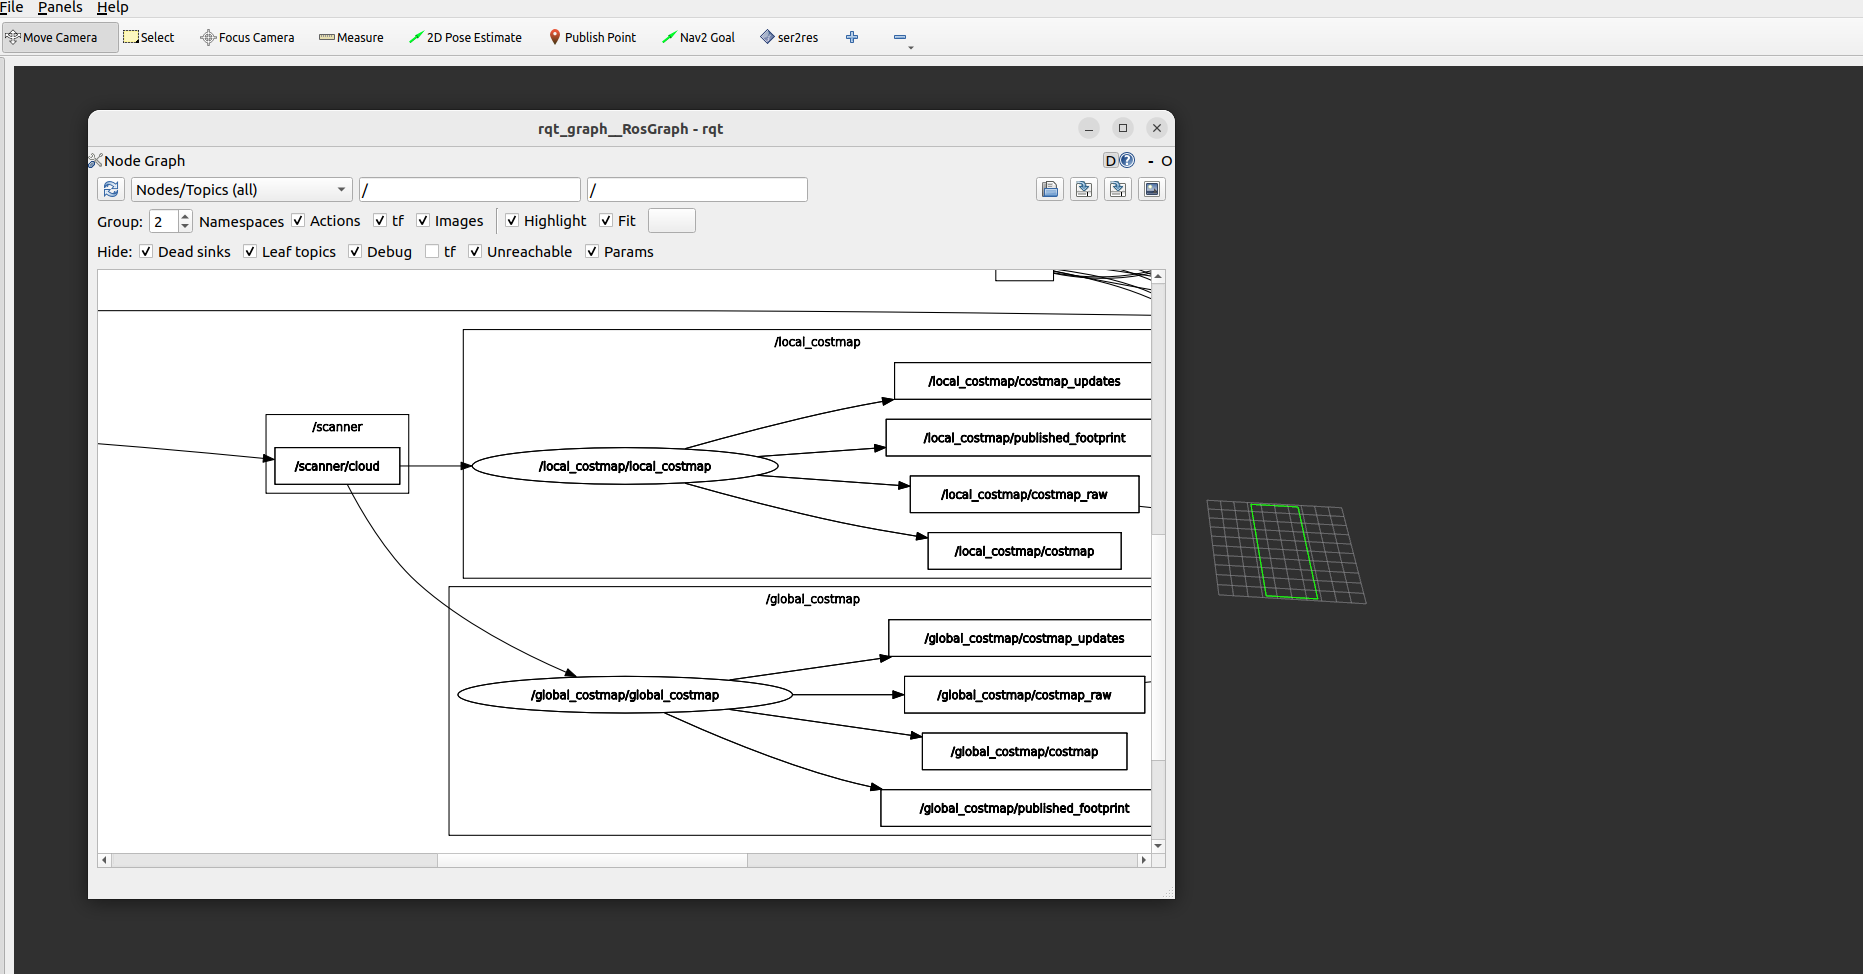Click the /global_costmap/costmap_raw topic box
The image size is (1863, 974).
point(1024,695)
